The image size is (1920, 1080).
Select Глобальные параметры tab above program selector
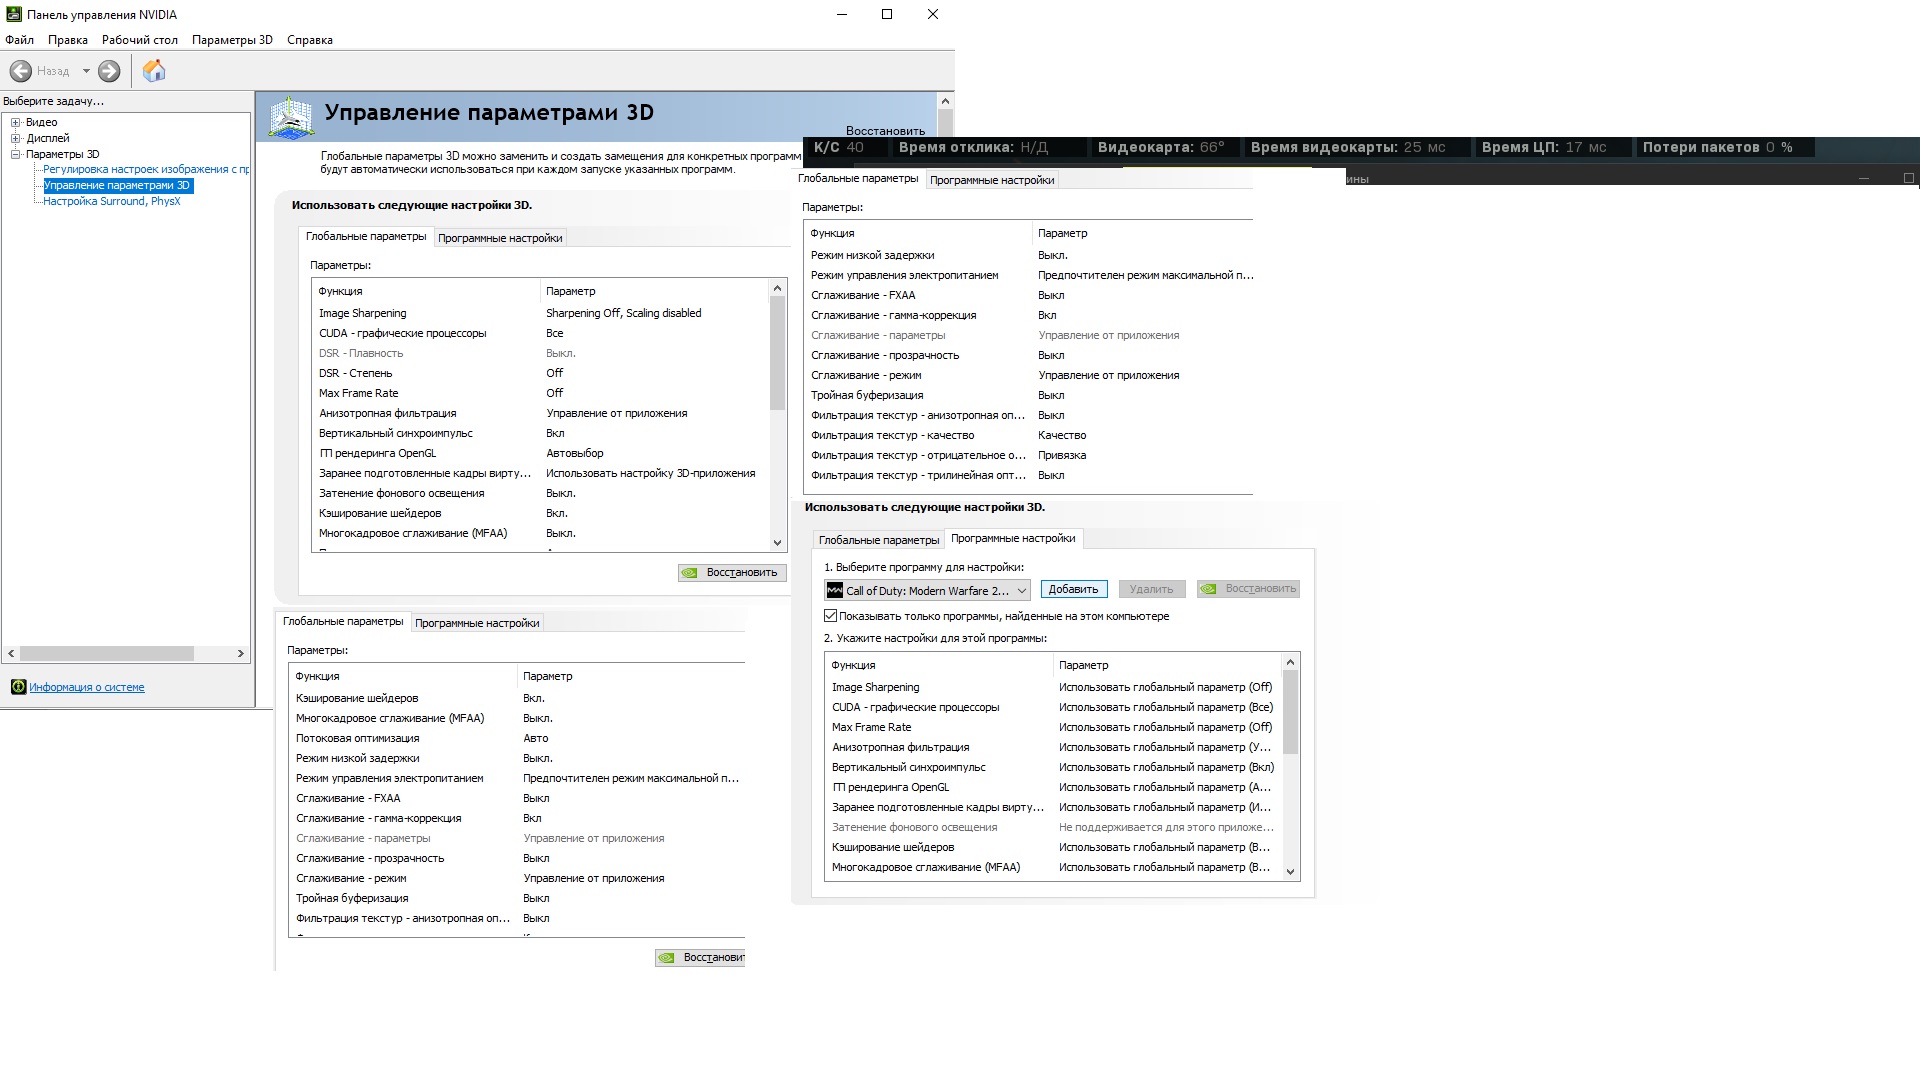(x=879, y=540)
